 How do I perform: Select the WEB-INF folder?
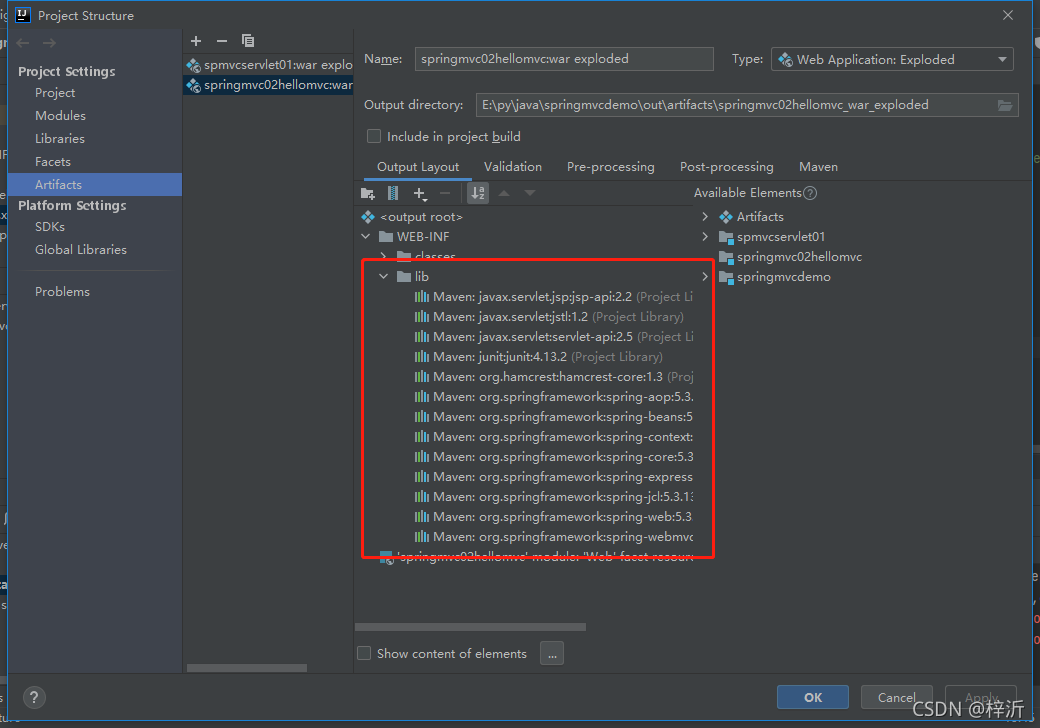pyautogui.click(x=422, y=237)
